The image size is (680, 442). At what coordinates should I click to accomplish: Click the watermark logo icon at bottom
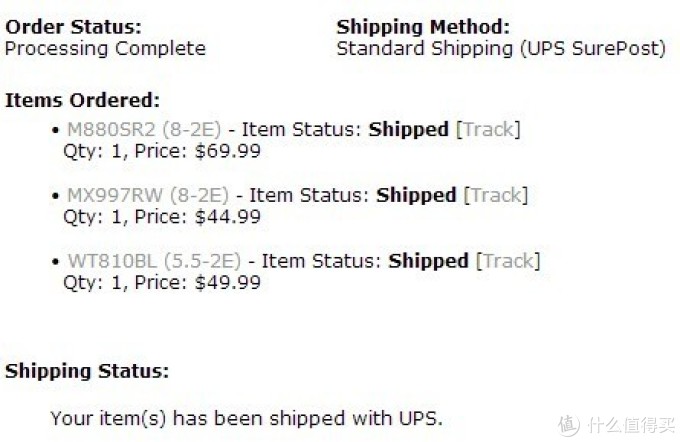point(569,425)
